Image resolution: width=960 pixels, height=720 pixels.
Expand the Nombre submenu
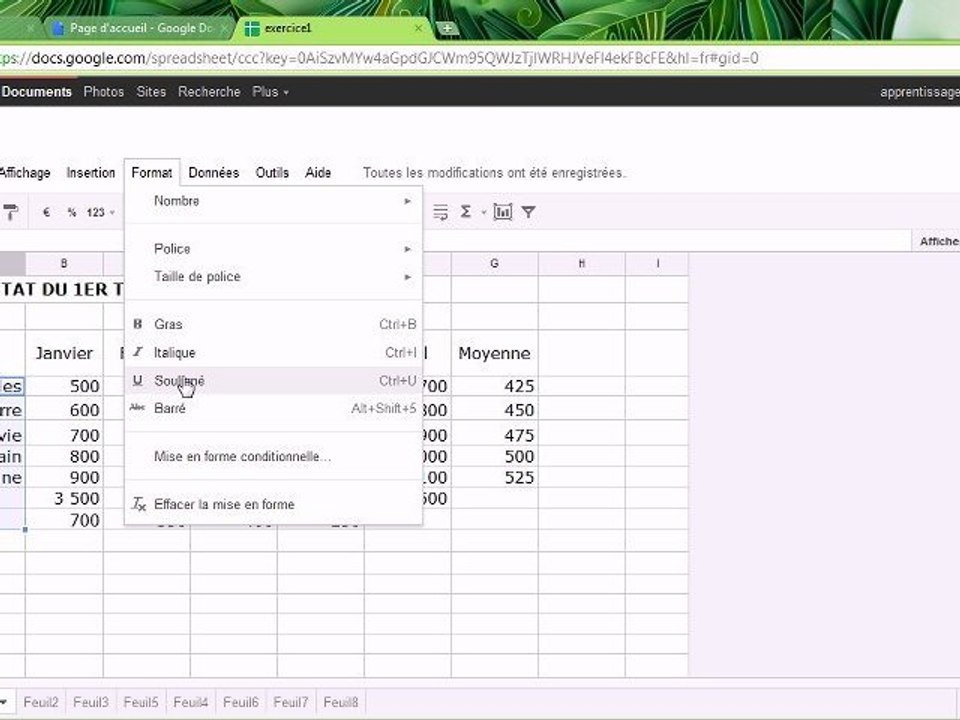click(274, 201)
